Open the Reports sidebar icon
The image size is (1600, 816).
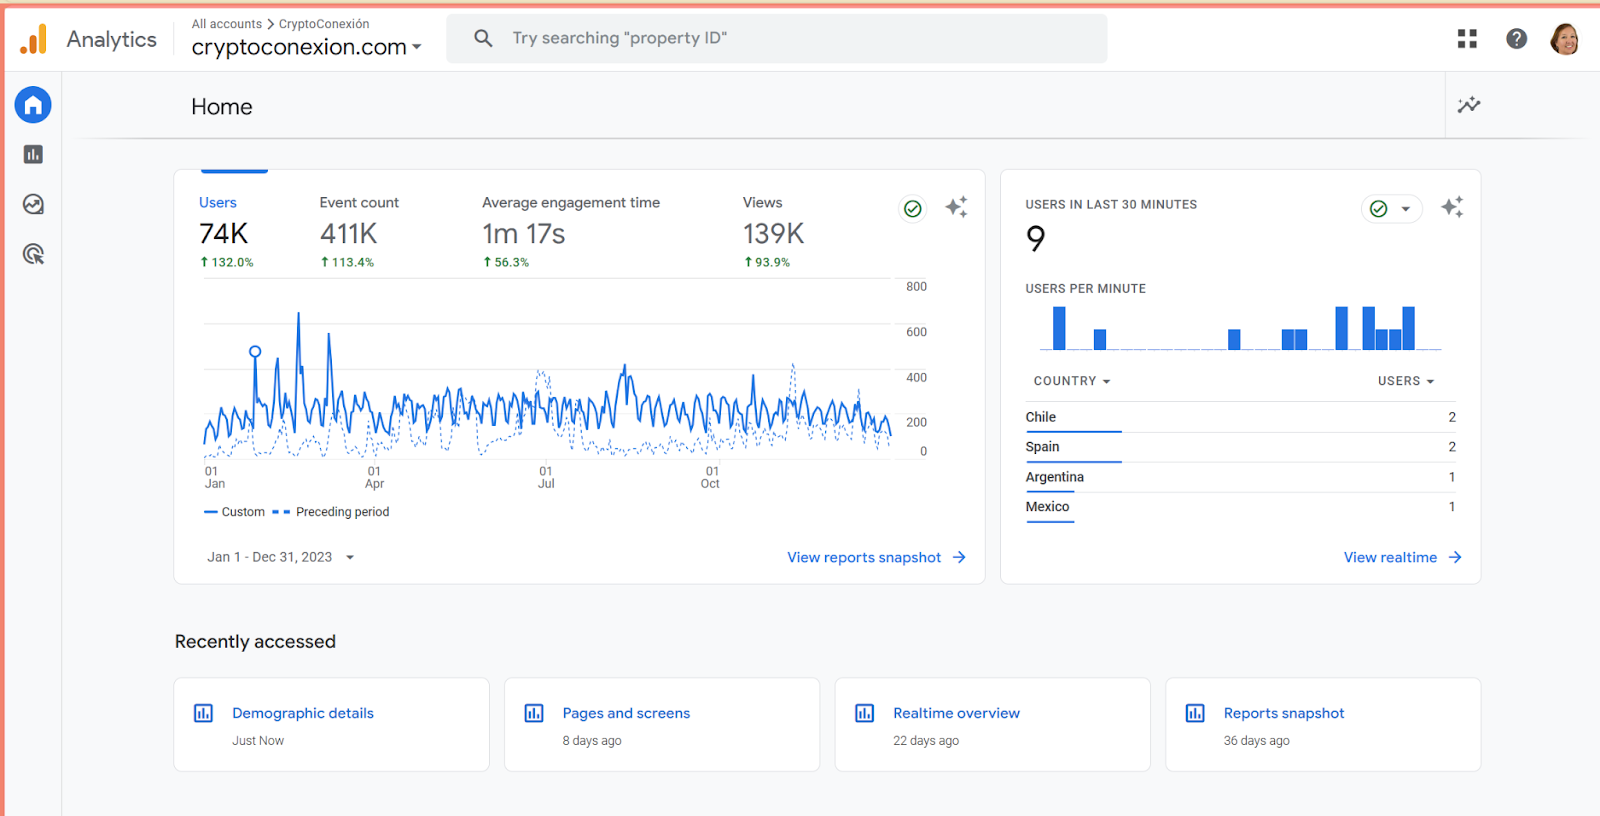click(33, 154)
